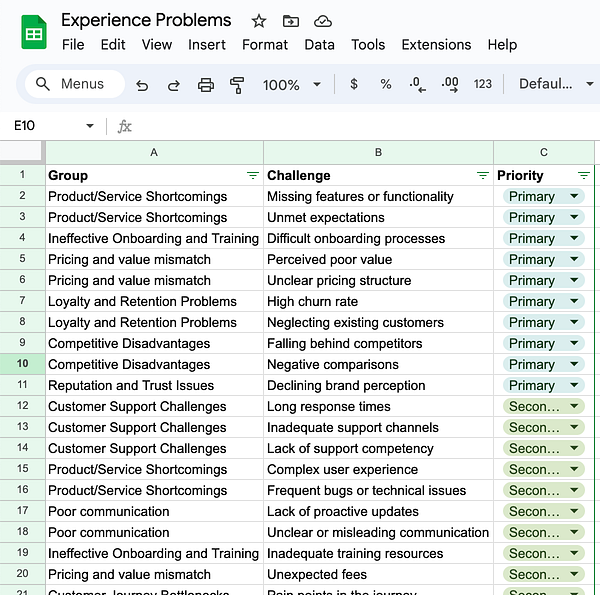Increase decimal places
The width and height of the screenshot is (600, 595).
coord(450,85)
